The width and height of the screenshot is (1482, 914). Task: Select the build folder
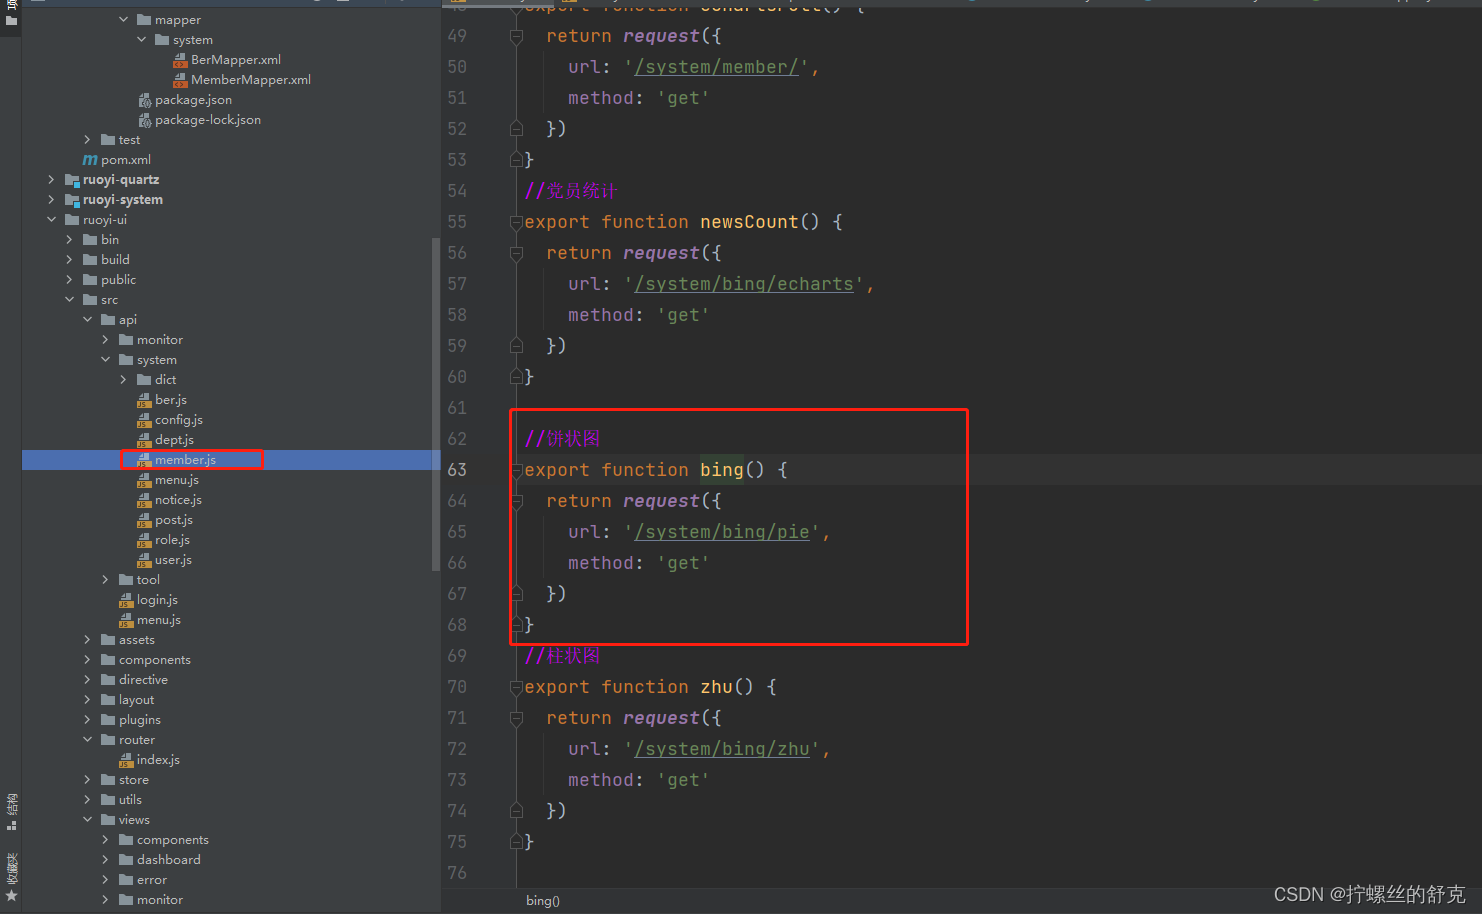point(115,260)
